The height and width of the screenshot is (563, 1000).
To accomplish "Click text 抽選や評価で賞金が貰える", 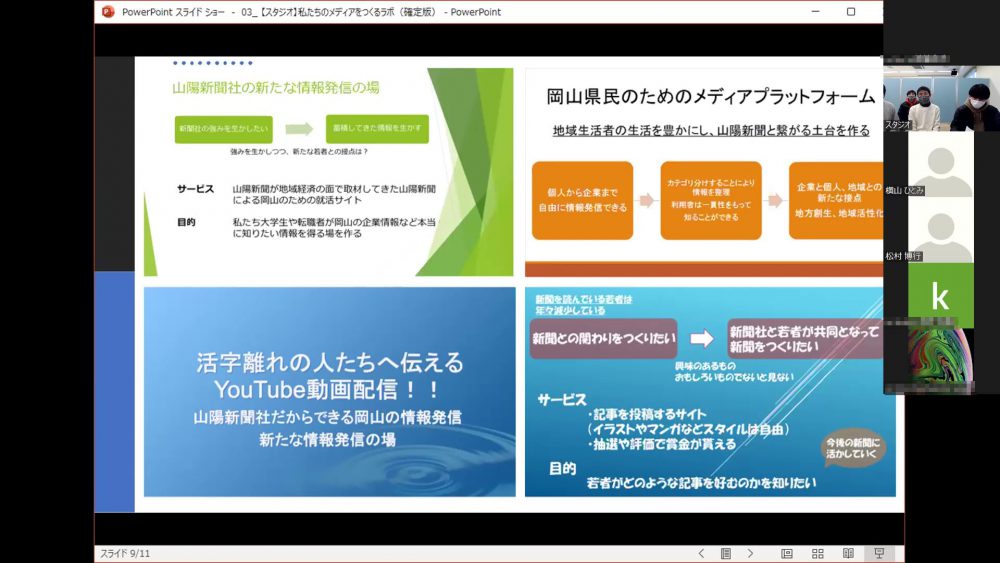I will pyautogui.click(x=661, y=444).
